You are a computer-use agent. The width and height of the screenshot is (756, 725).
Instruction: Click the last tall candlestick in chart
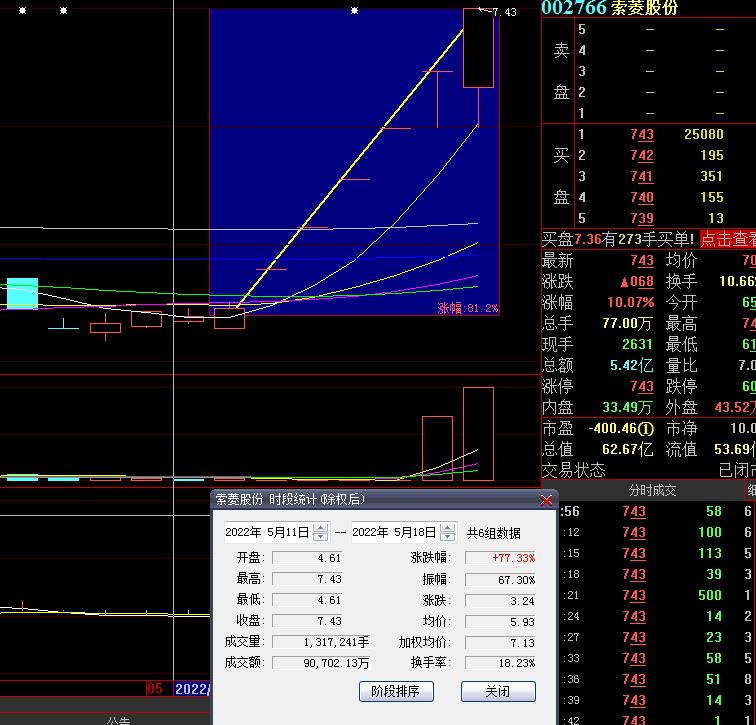pos(478,48)
